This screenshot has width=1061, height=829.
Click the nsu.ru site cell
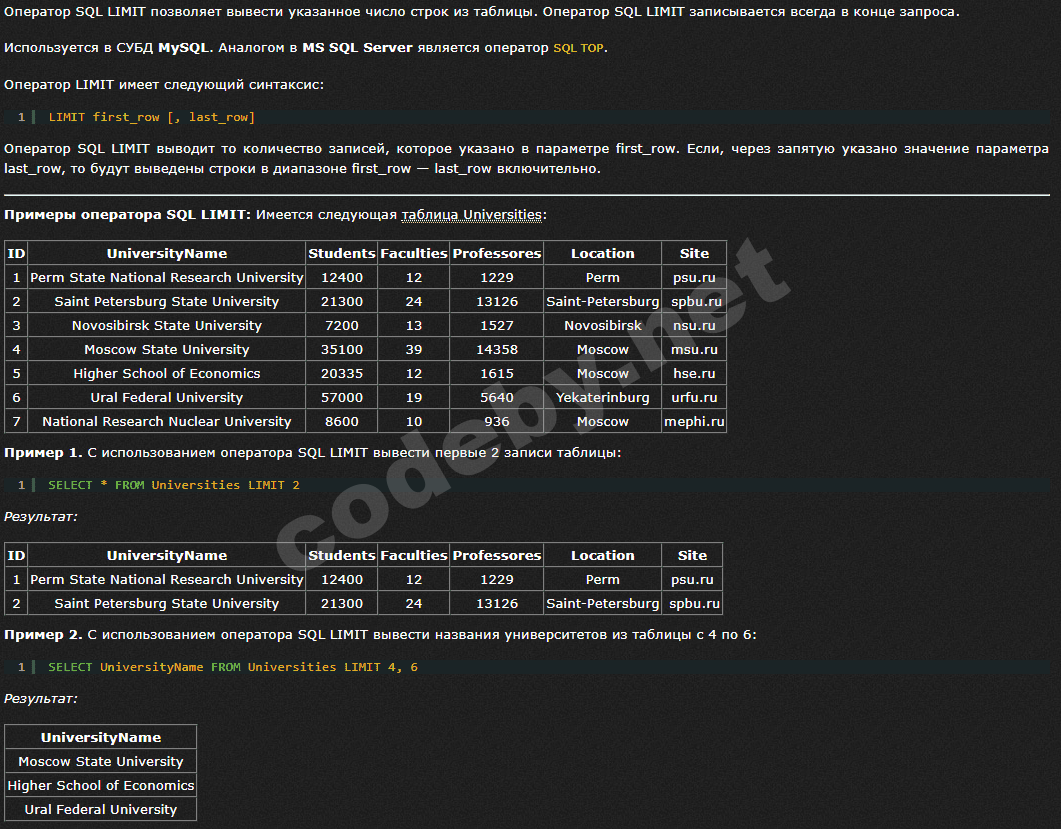(694, 326)
